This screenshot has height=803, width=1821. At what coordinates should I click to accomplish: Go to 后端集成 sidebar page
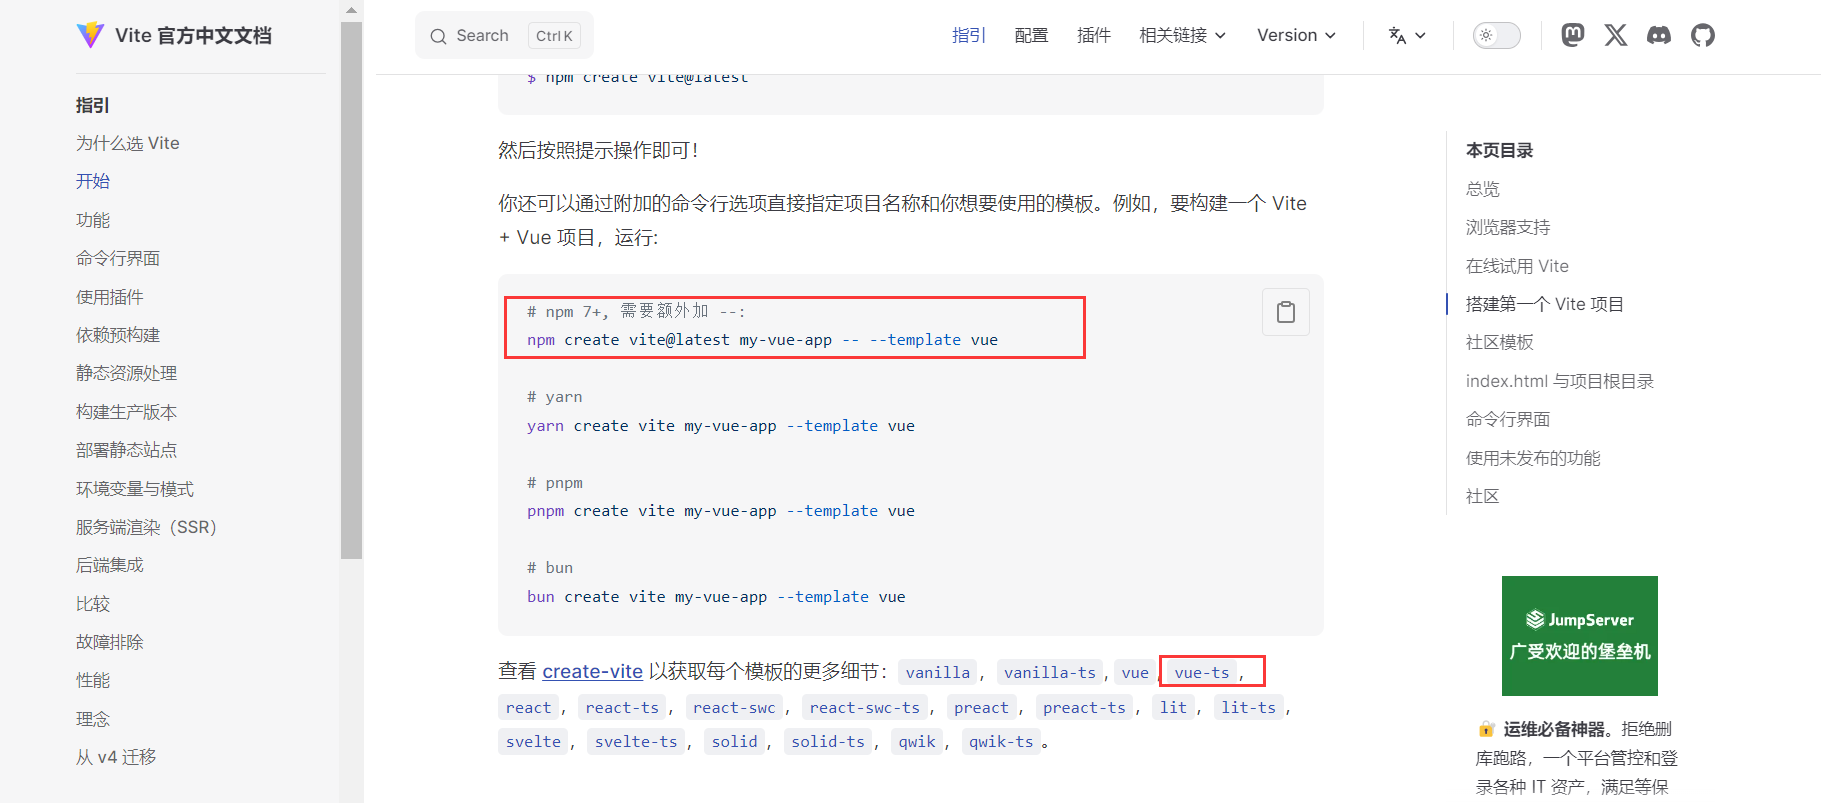[x=110, y=565]
